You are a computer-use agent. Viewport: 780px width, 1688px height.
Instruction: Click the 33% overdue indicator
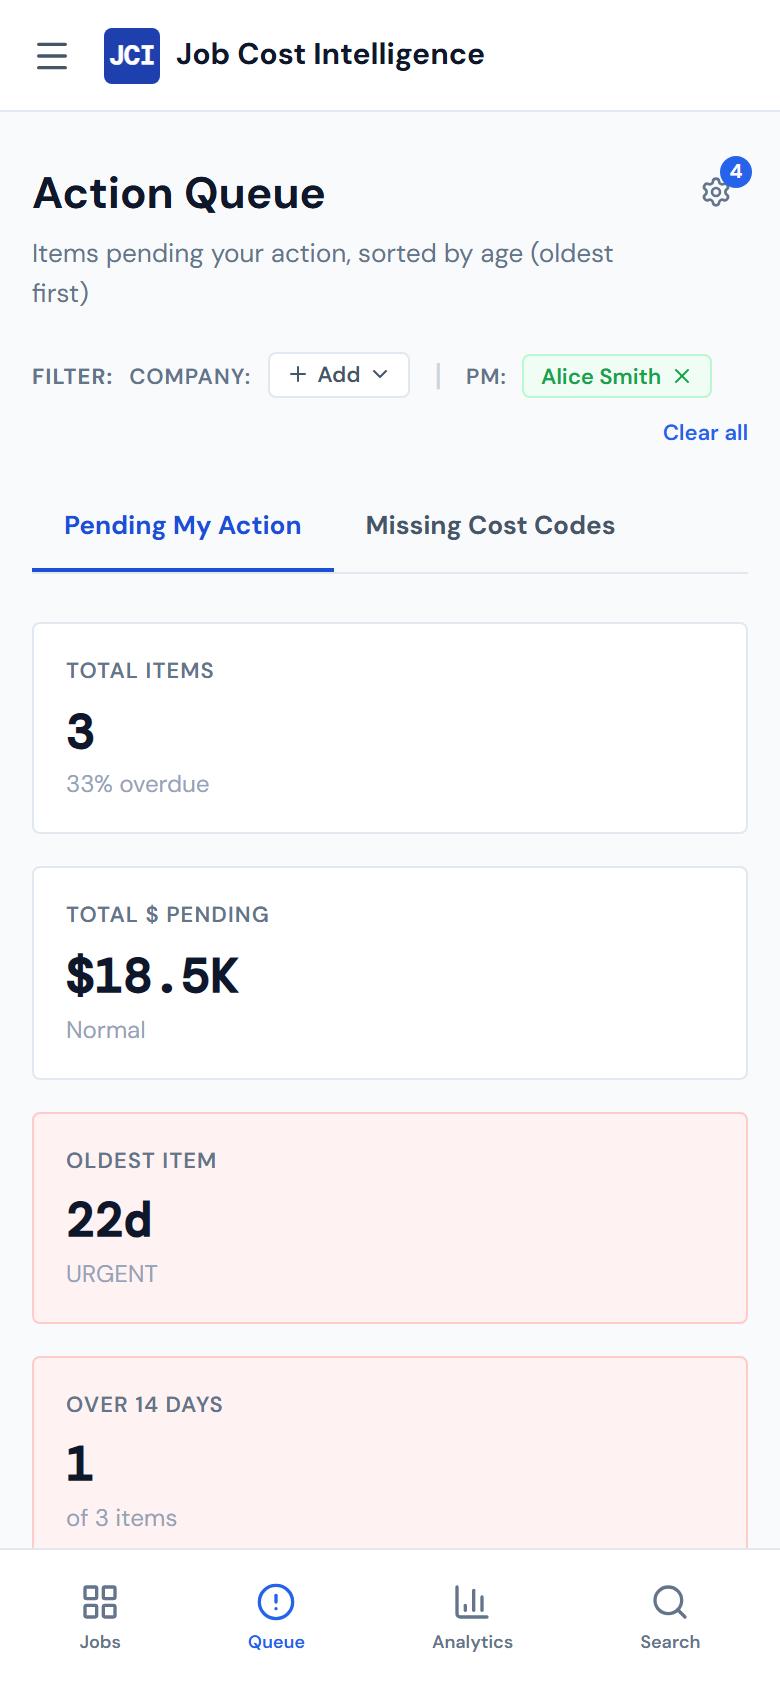tap(138, 783)
